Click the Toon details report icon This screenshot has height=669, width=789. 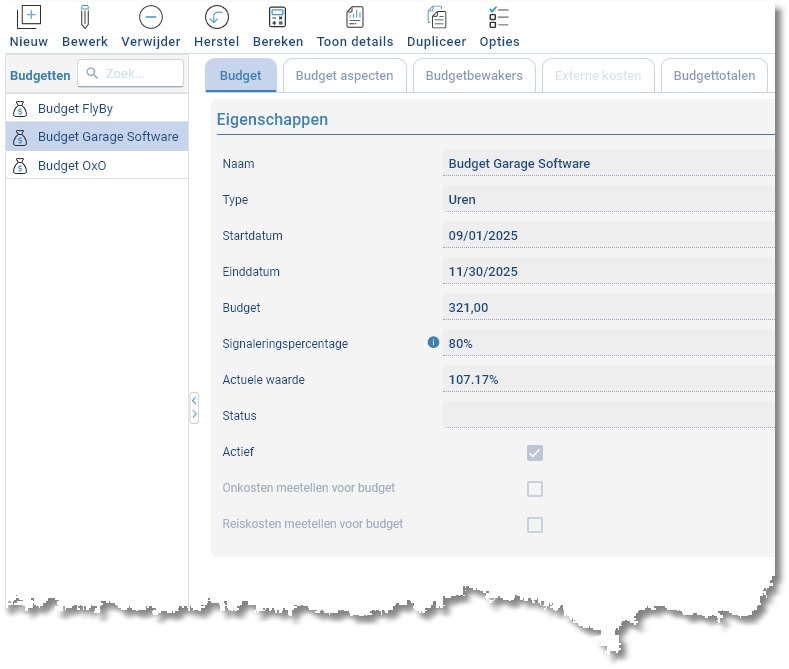[x=355, y=17]
